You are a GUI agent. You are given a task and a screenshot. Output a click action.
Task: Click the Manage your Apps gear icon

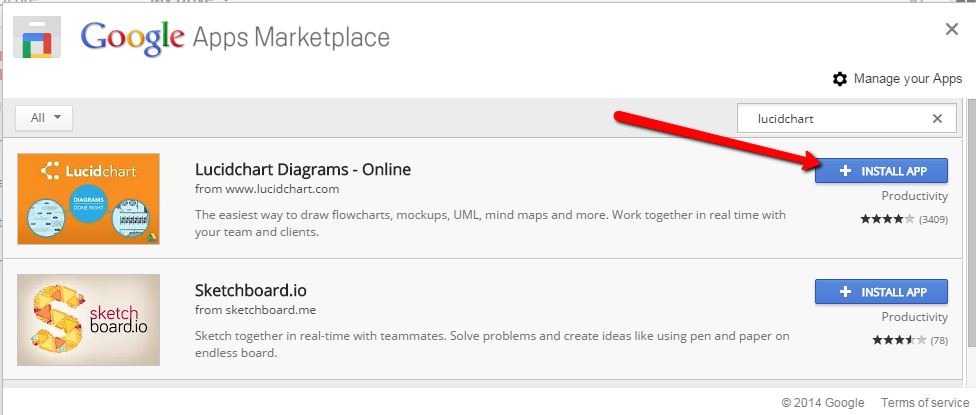pos(840,79)
